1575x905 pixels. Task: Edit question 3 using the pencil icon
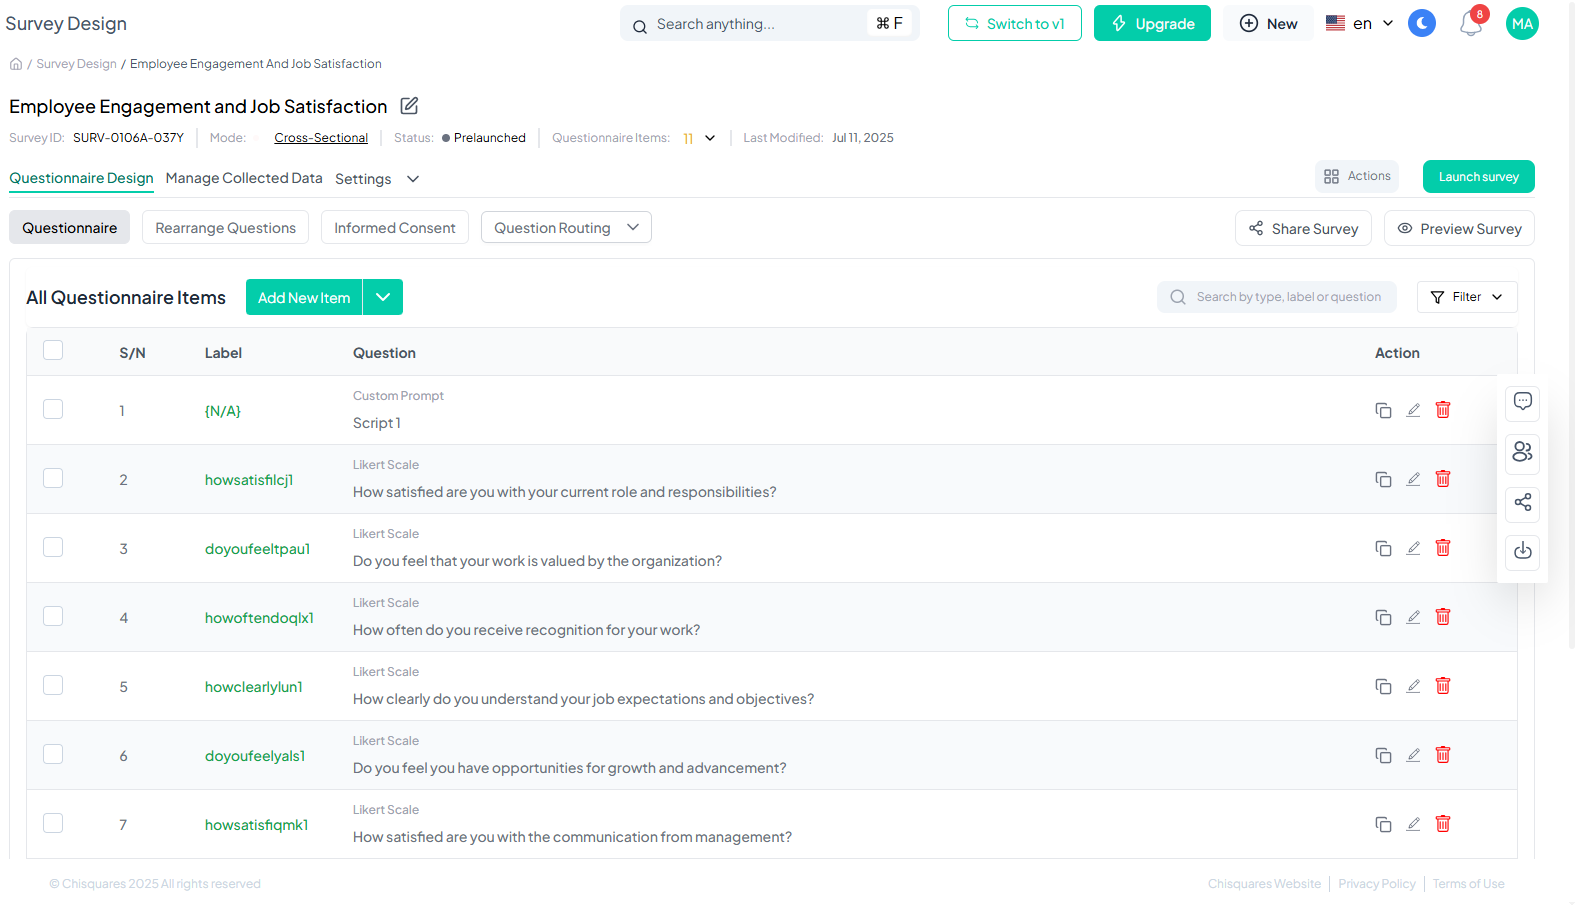point(1413,548)
